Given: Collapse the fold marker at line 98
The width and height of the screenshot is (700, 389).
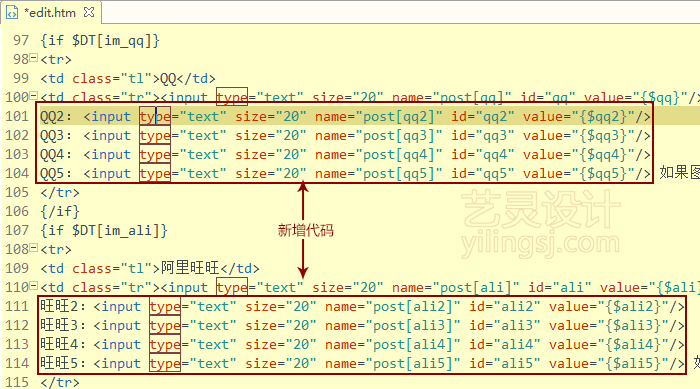Looking at the screenshot, I should [x=33, y=57].
